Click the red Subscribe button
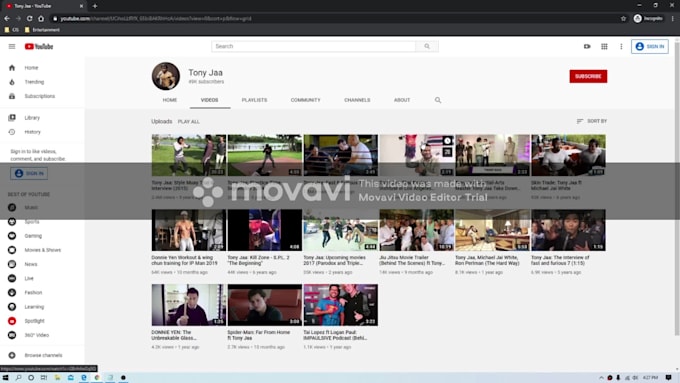Viewport: 680px width, 383px height. pos(588,76)
